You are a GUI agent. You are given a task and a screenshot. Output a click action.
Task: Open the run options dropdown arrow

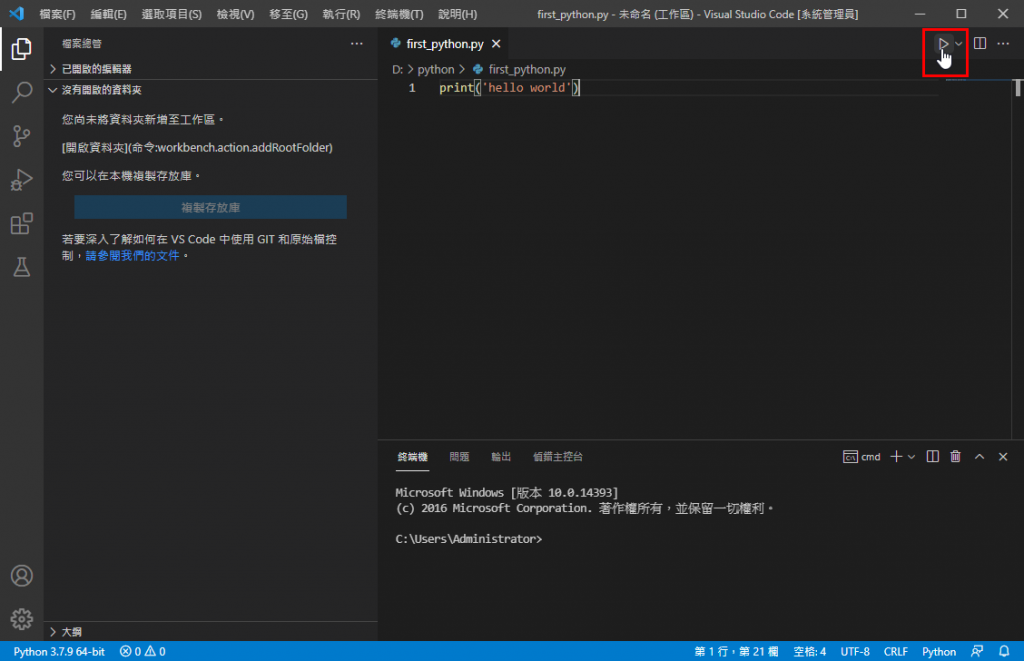coord(958,44)
